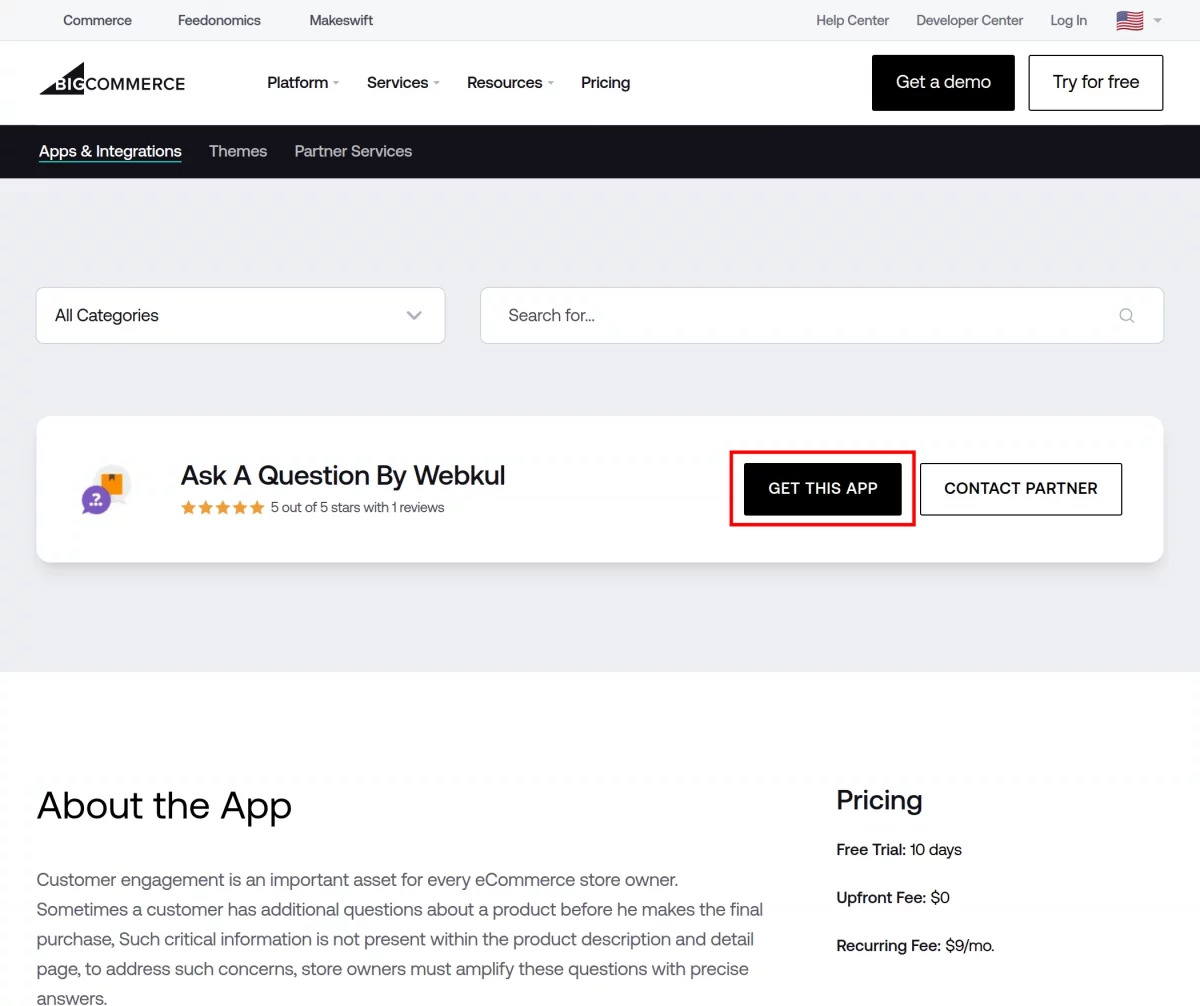Viewport: 1200px width, 1006px height.
Task: Click the Ask A Question By Webkul title
Action: (x=343, y=476)
